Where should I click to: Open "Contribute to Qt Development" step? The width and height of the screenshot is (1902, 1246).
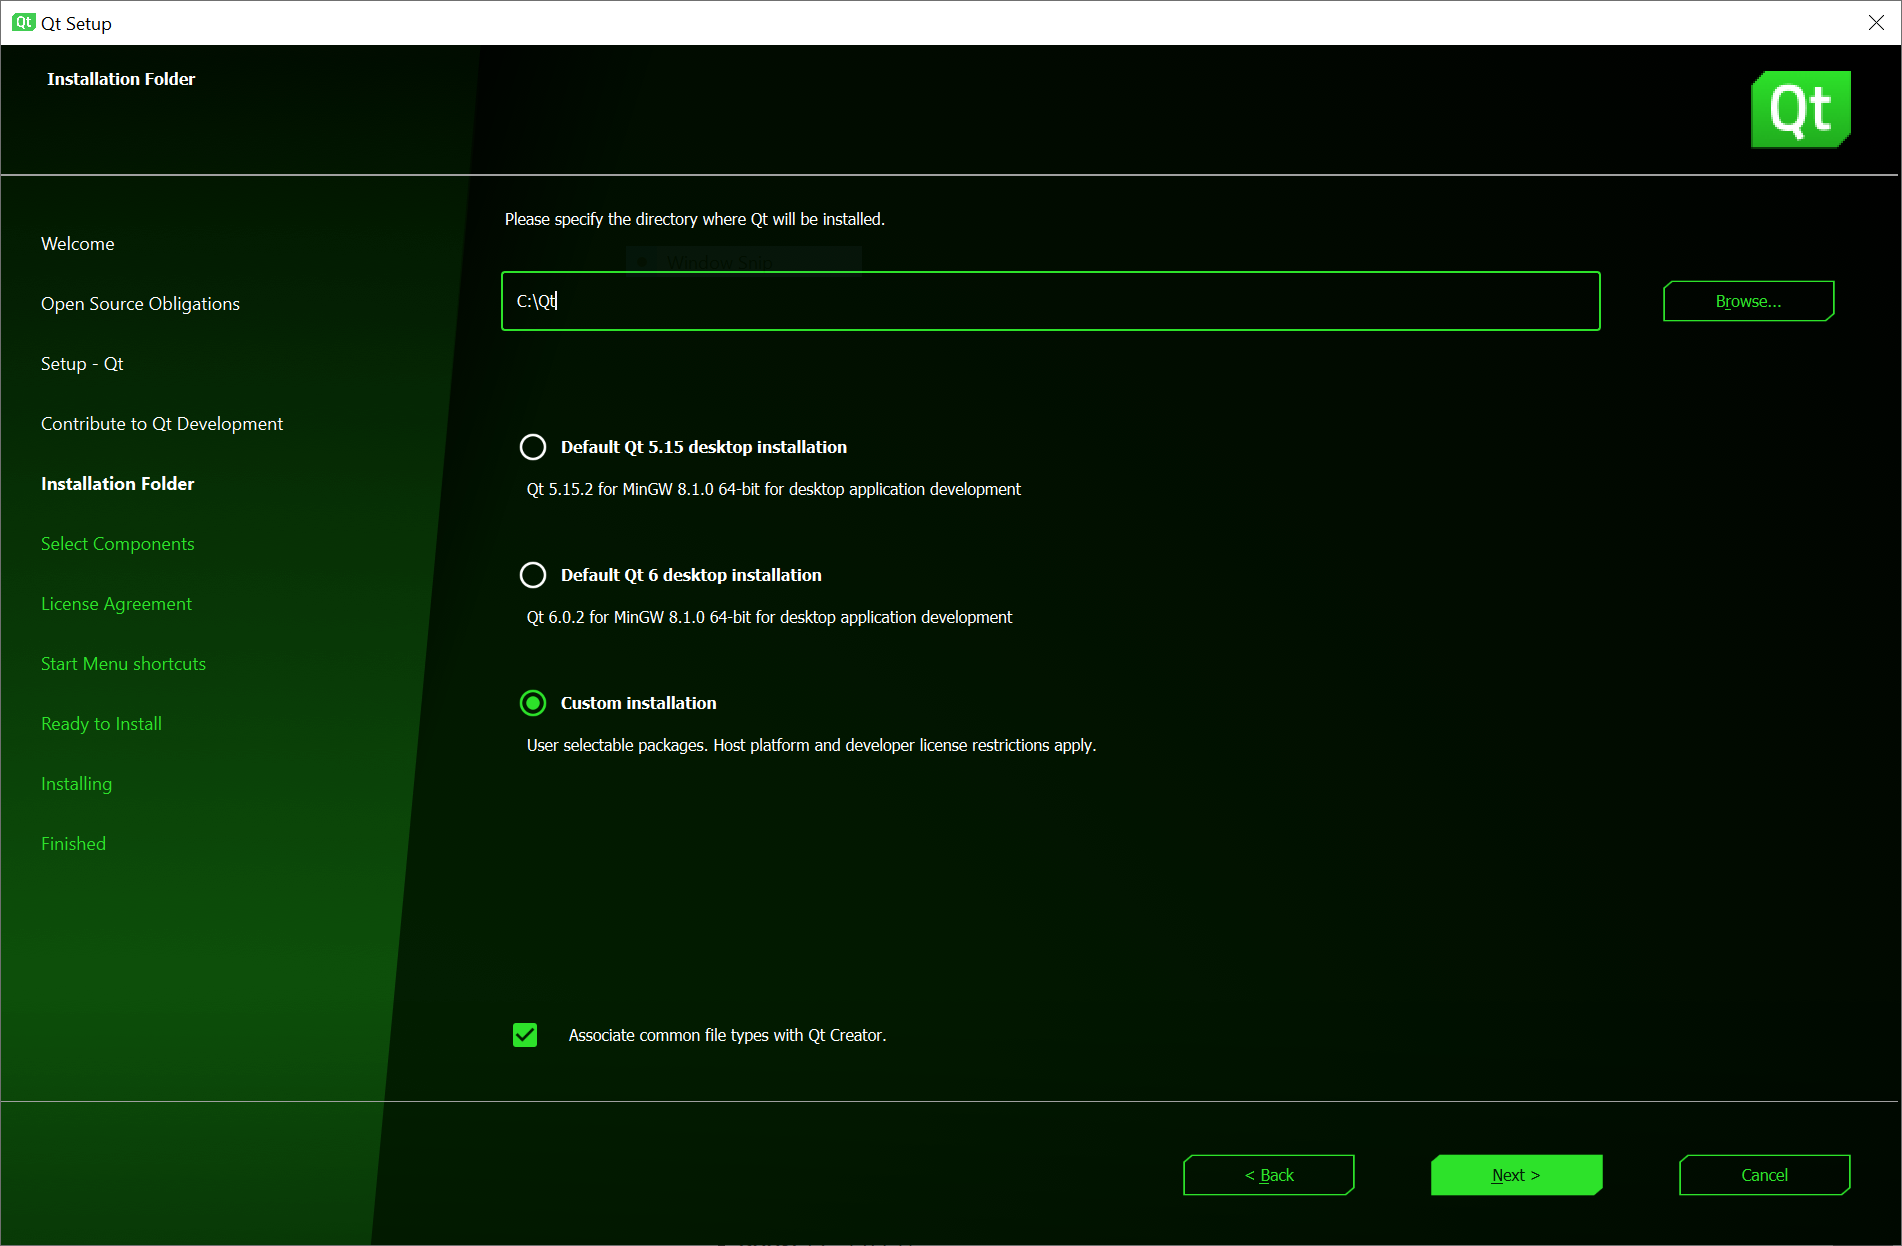click(x=161, y=423)
